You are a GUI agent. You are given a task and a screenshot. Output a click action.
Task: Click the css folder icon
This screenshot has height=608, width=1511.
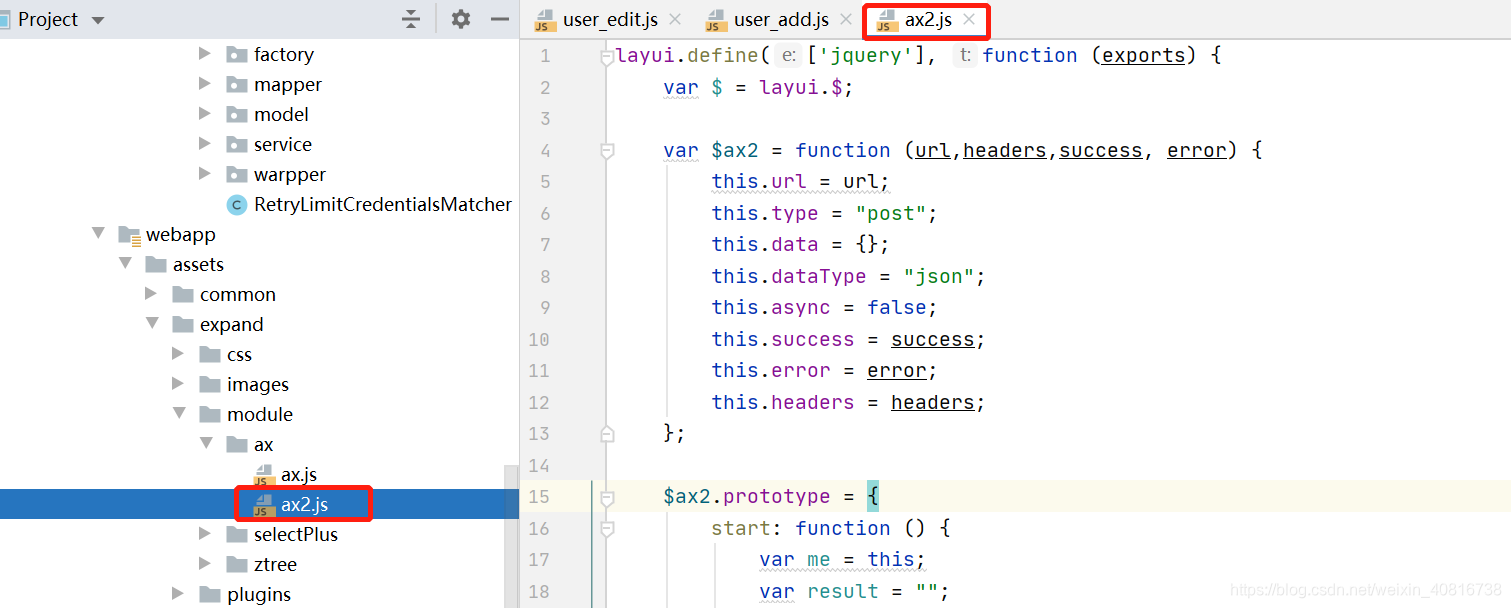click(x=210, y=354)
